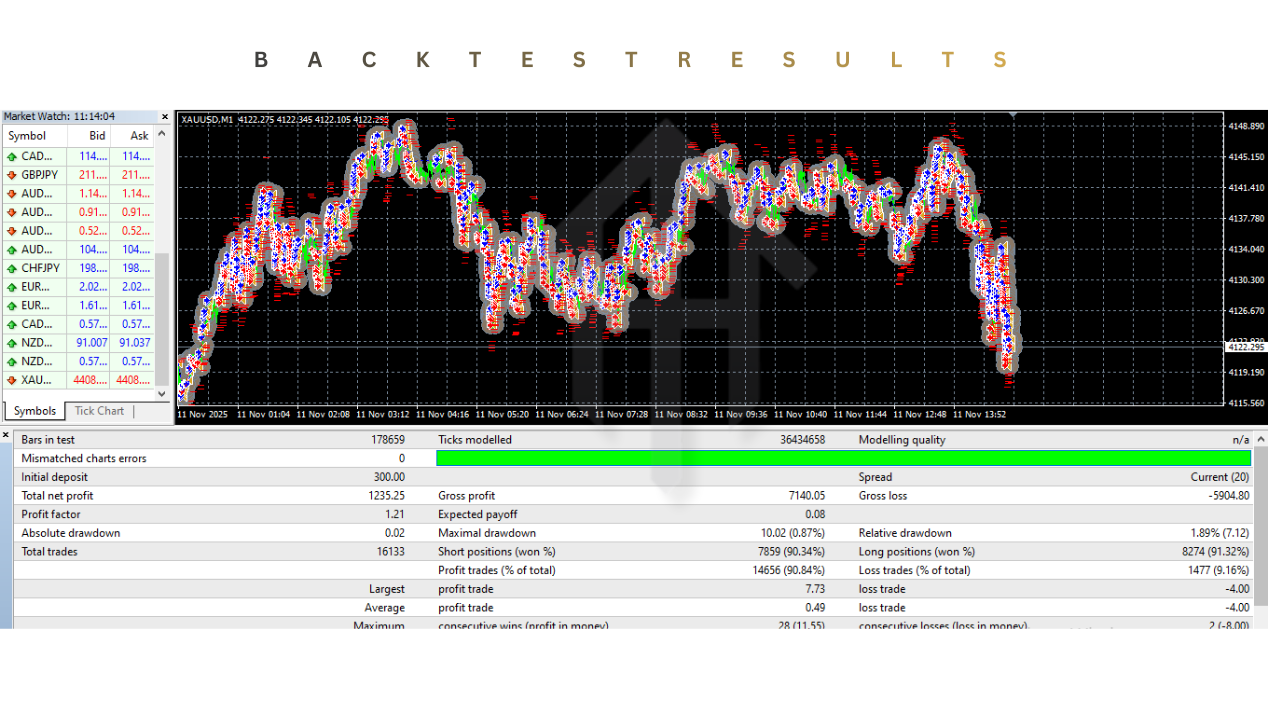The width and height of the screenshot is (1280, 720).
Task: Click the green trend arrow next to EUR
Action: point(12,287)
